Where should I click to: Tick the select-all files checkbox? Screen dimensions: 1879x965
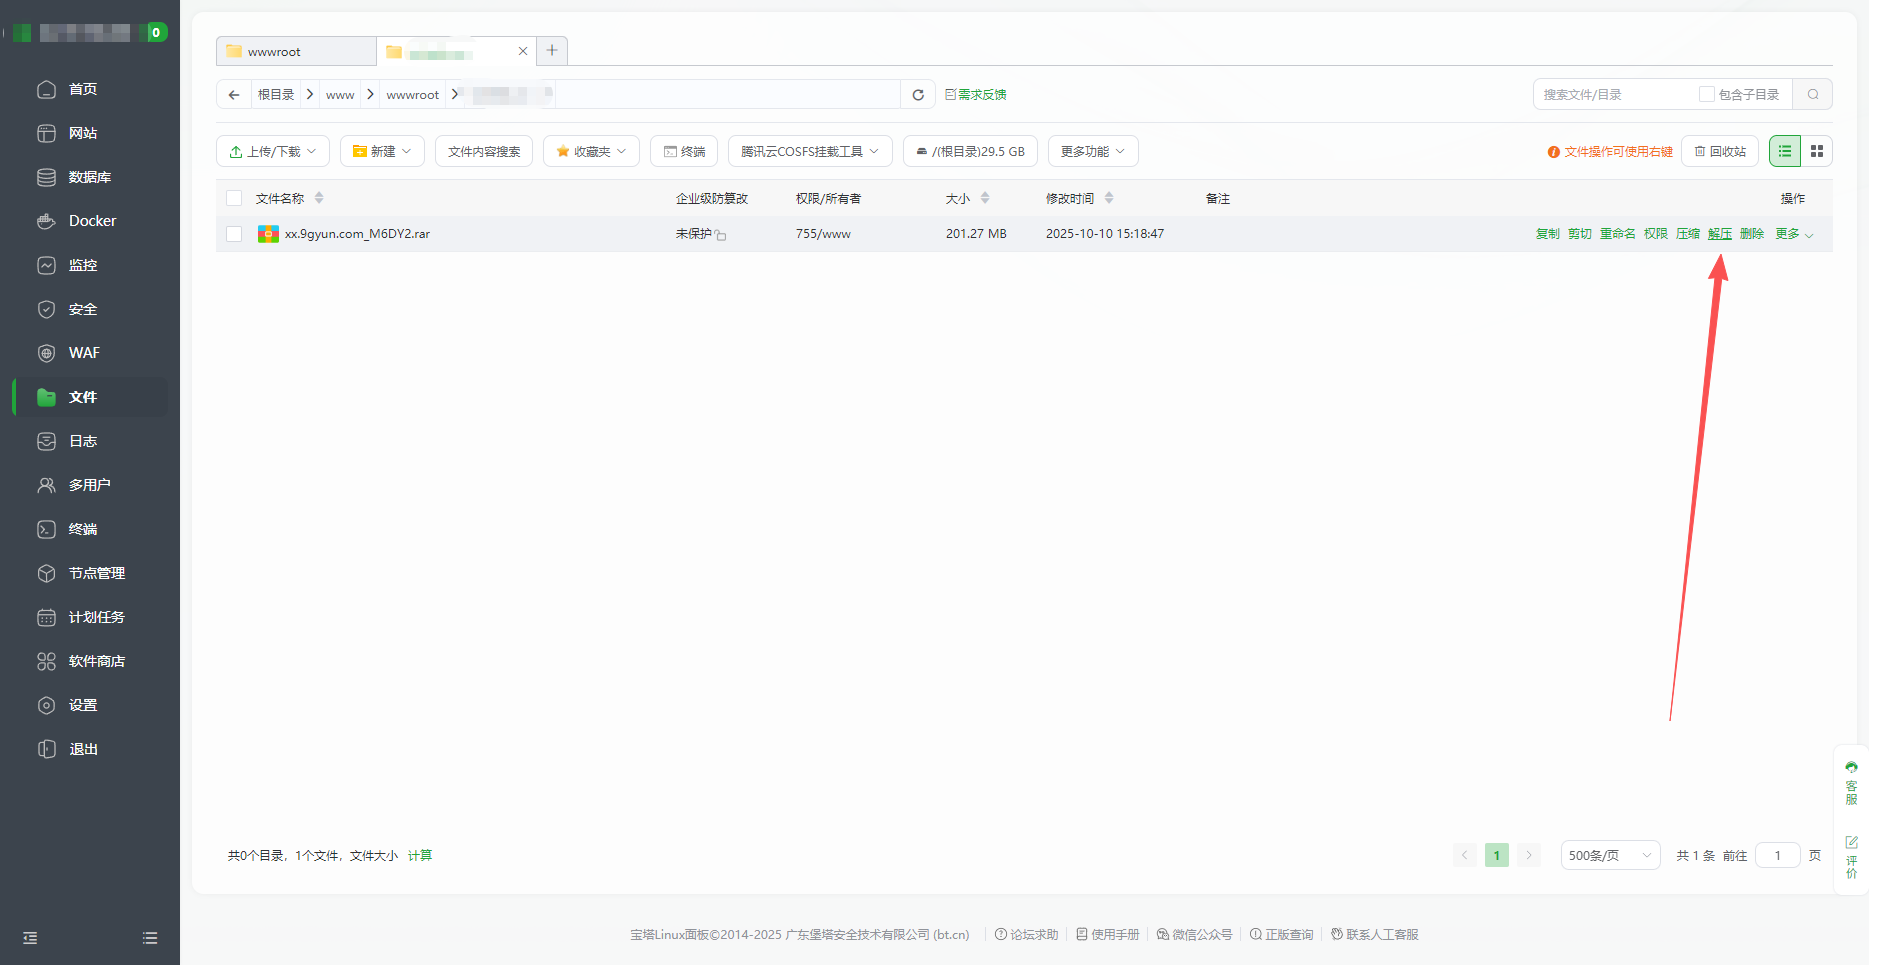[x=234, y=198]
